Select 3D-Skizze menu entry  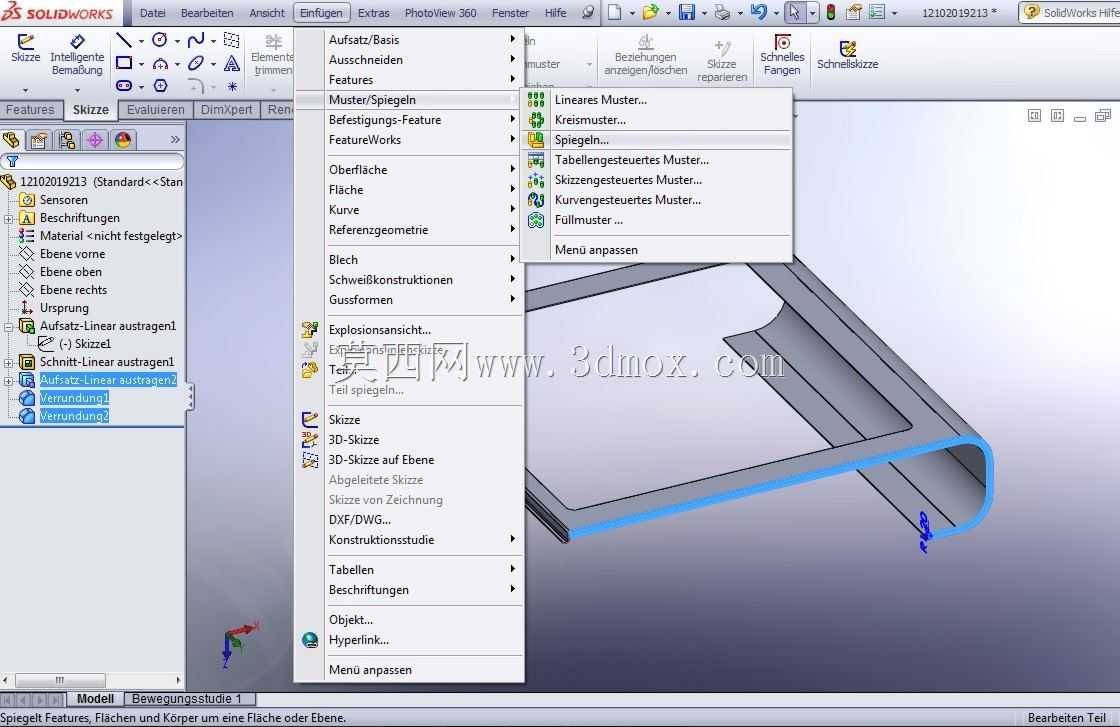(x=409, y=440)
